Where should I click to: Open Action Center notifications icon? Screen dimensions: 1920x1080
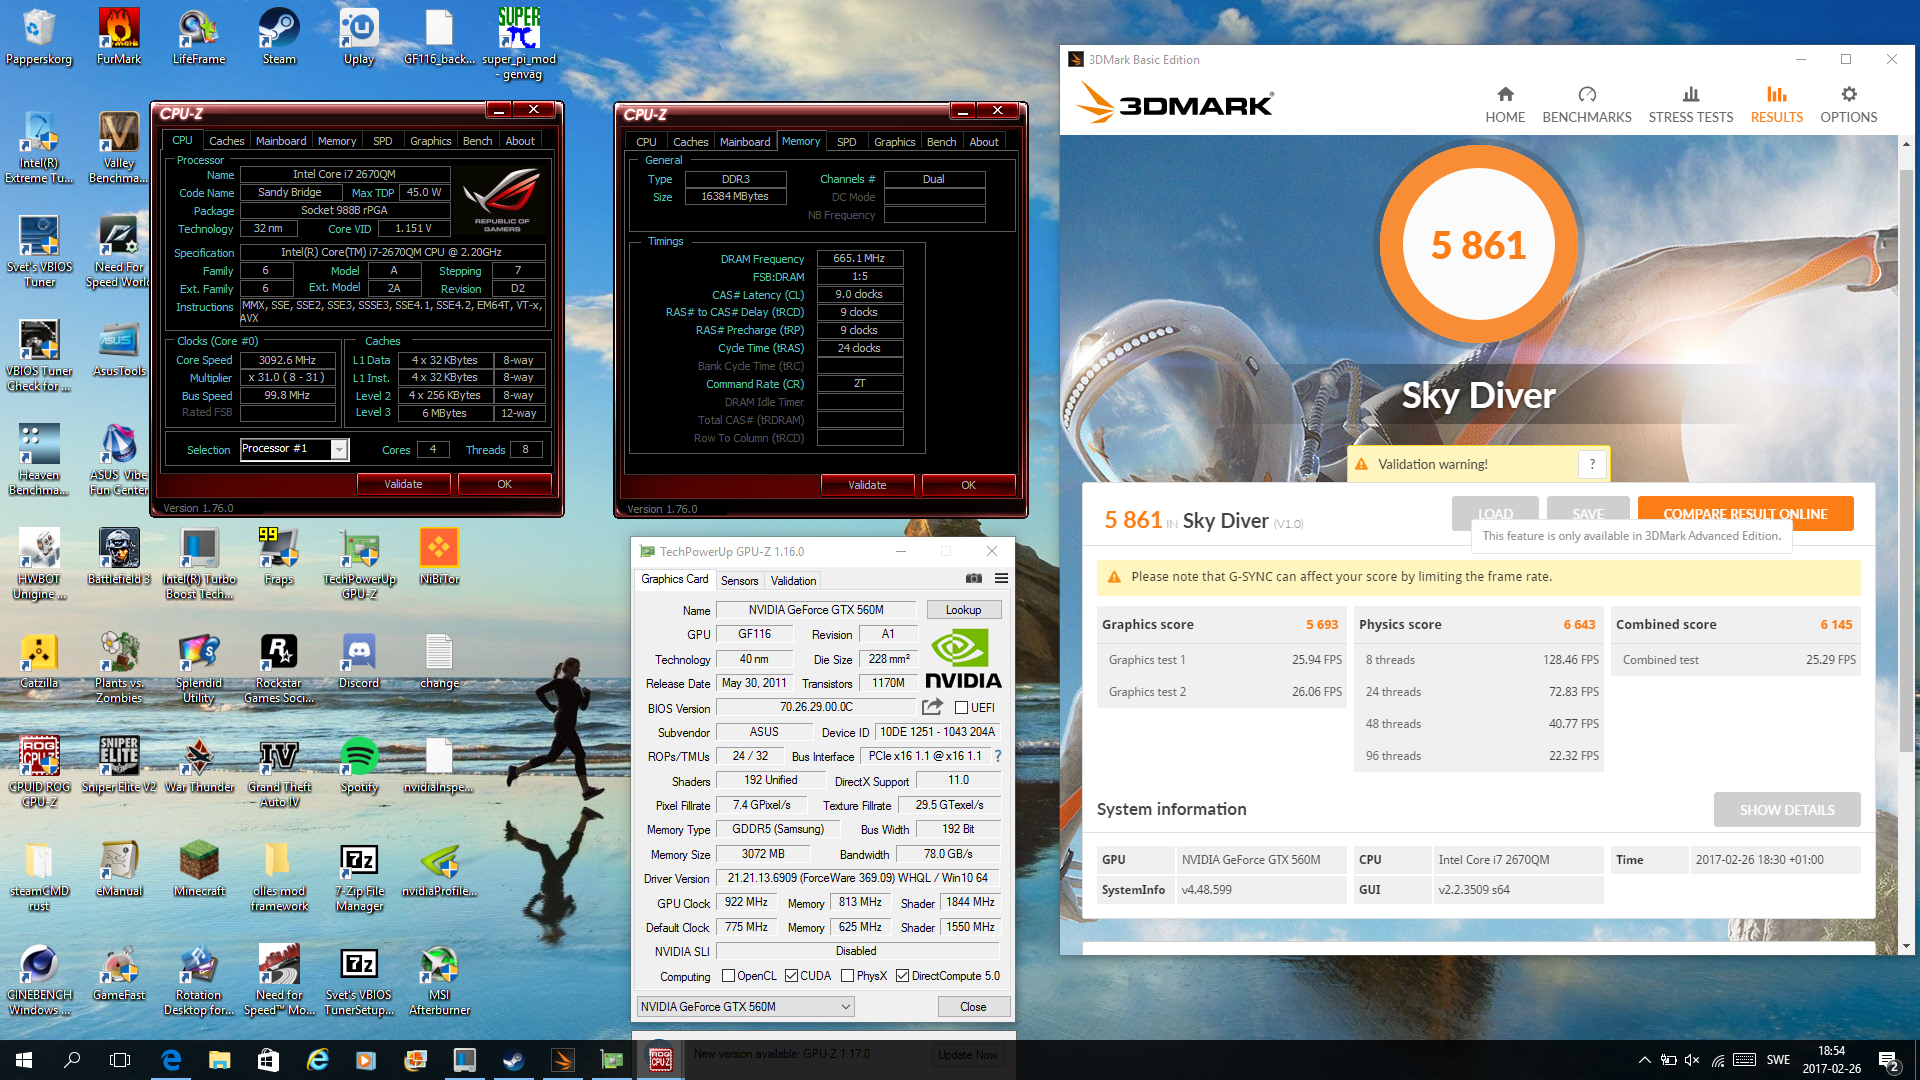coord(1888,1060)
